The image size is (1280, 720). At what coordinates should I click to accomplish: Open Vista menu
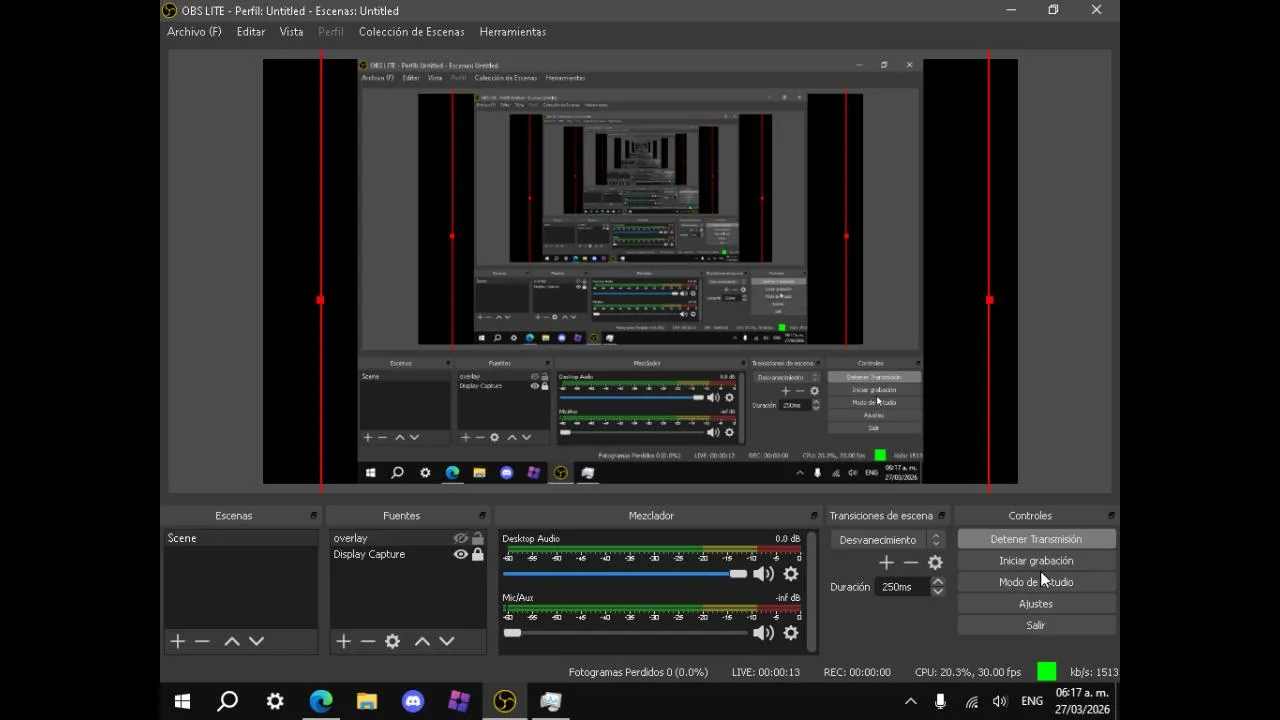(x=291, y=32)
